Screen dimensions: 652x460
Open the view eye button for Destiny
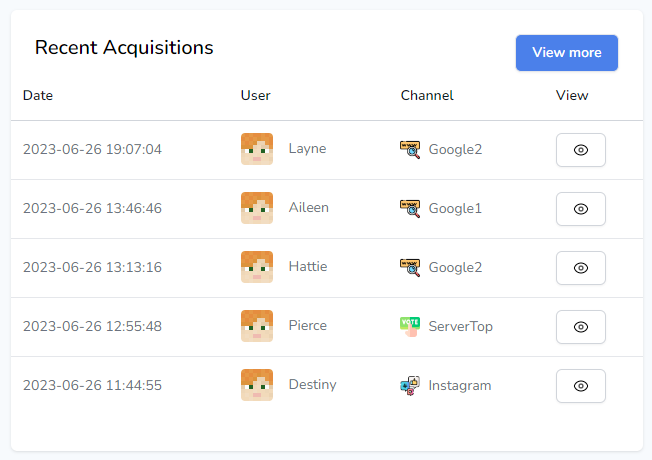(x=581, y=386)
